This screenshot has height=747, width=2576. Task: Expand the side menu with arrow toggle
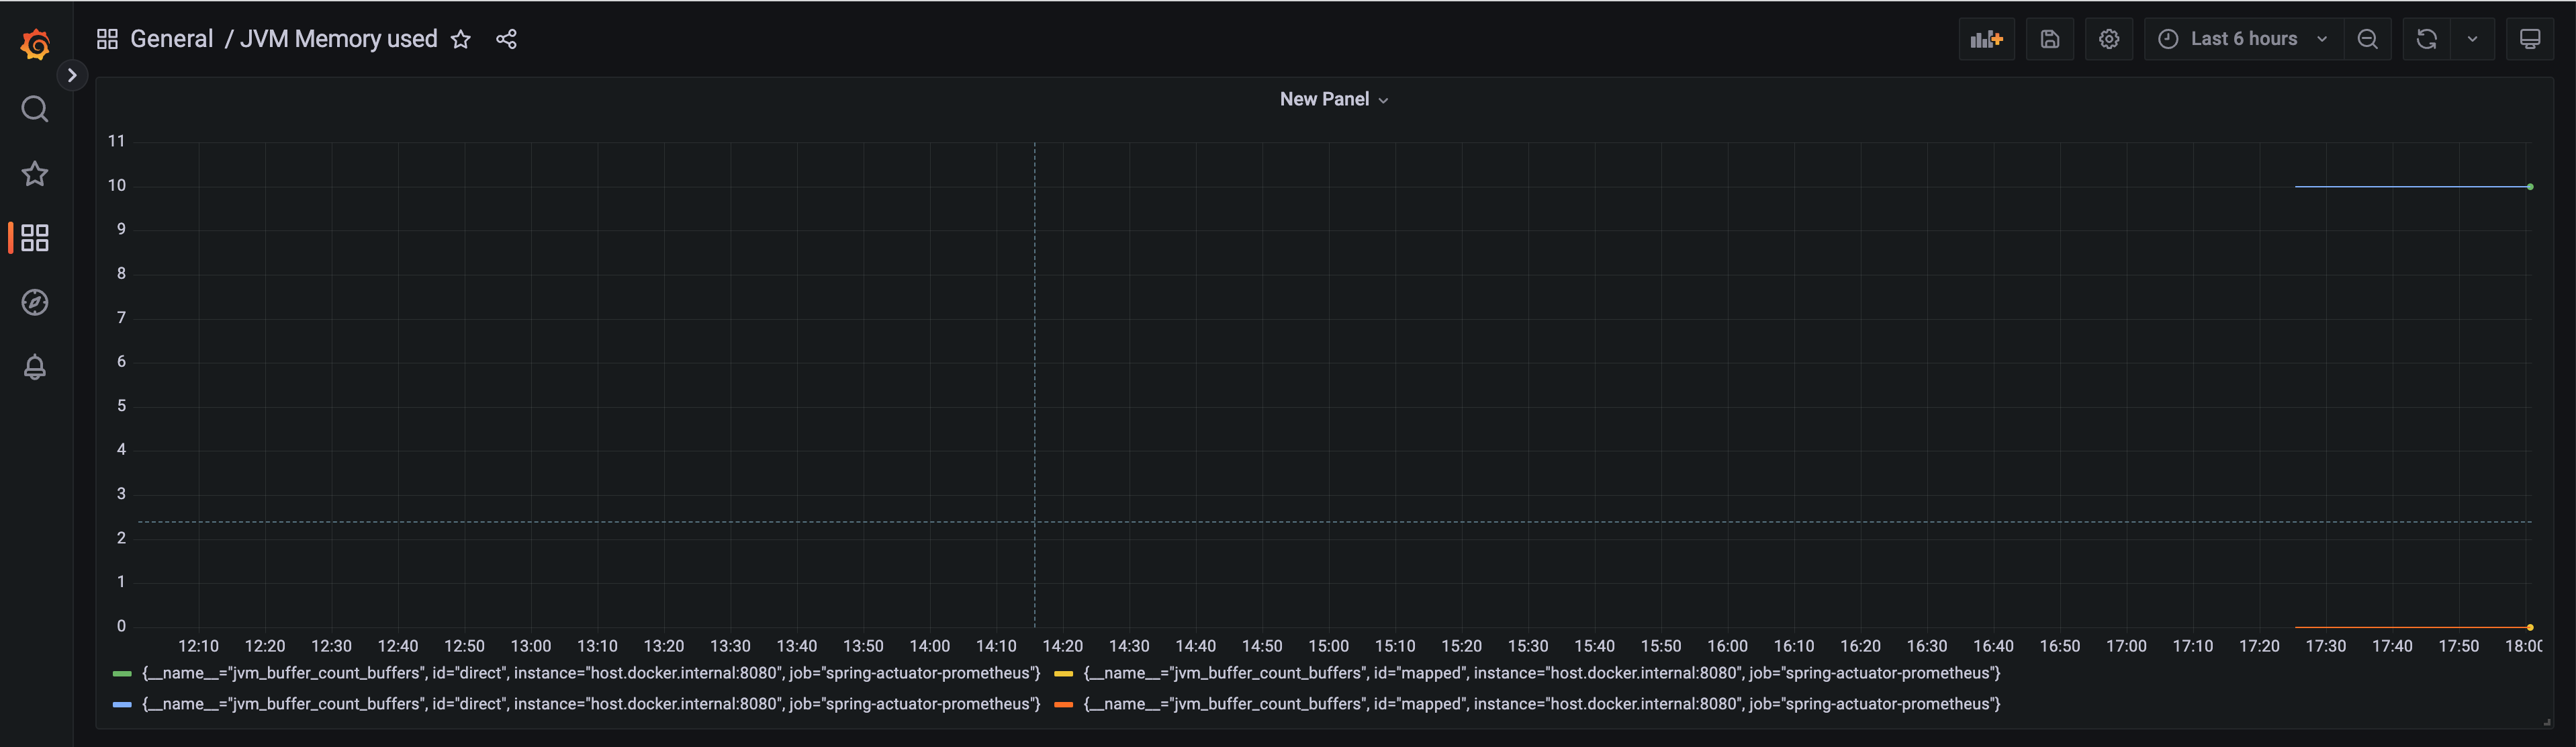coord(72,75)
